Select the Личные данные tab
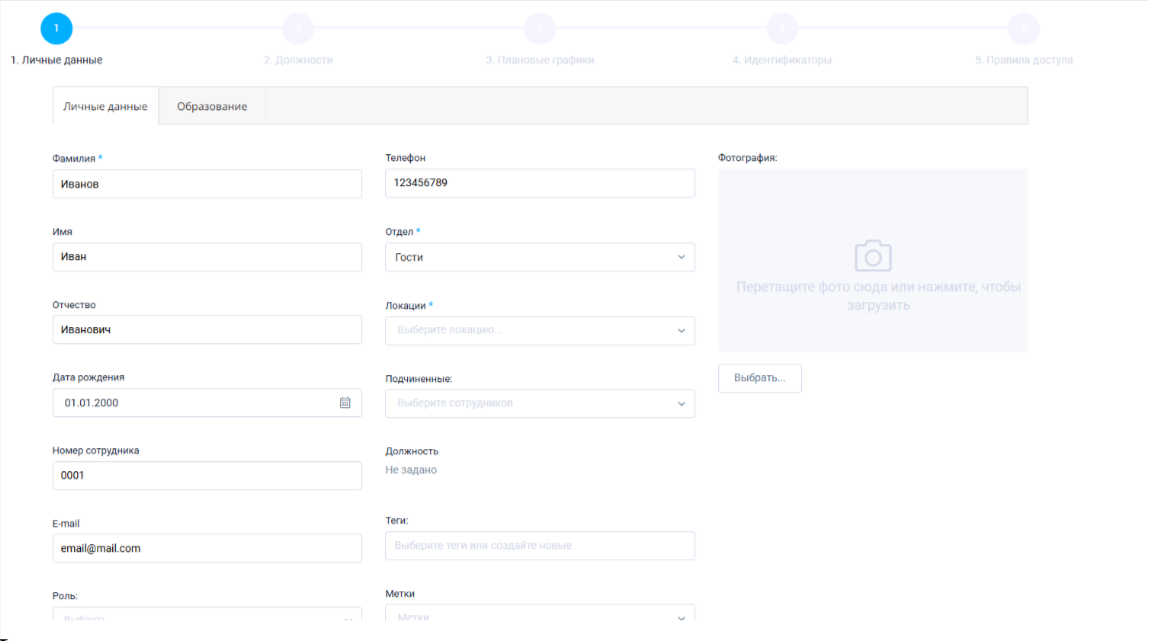The width and height of the screenshot is (1149, 641). pos(105,107)
